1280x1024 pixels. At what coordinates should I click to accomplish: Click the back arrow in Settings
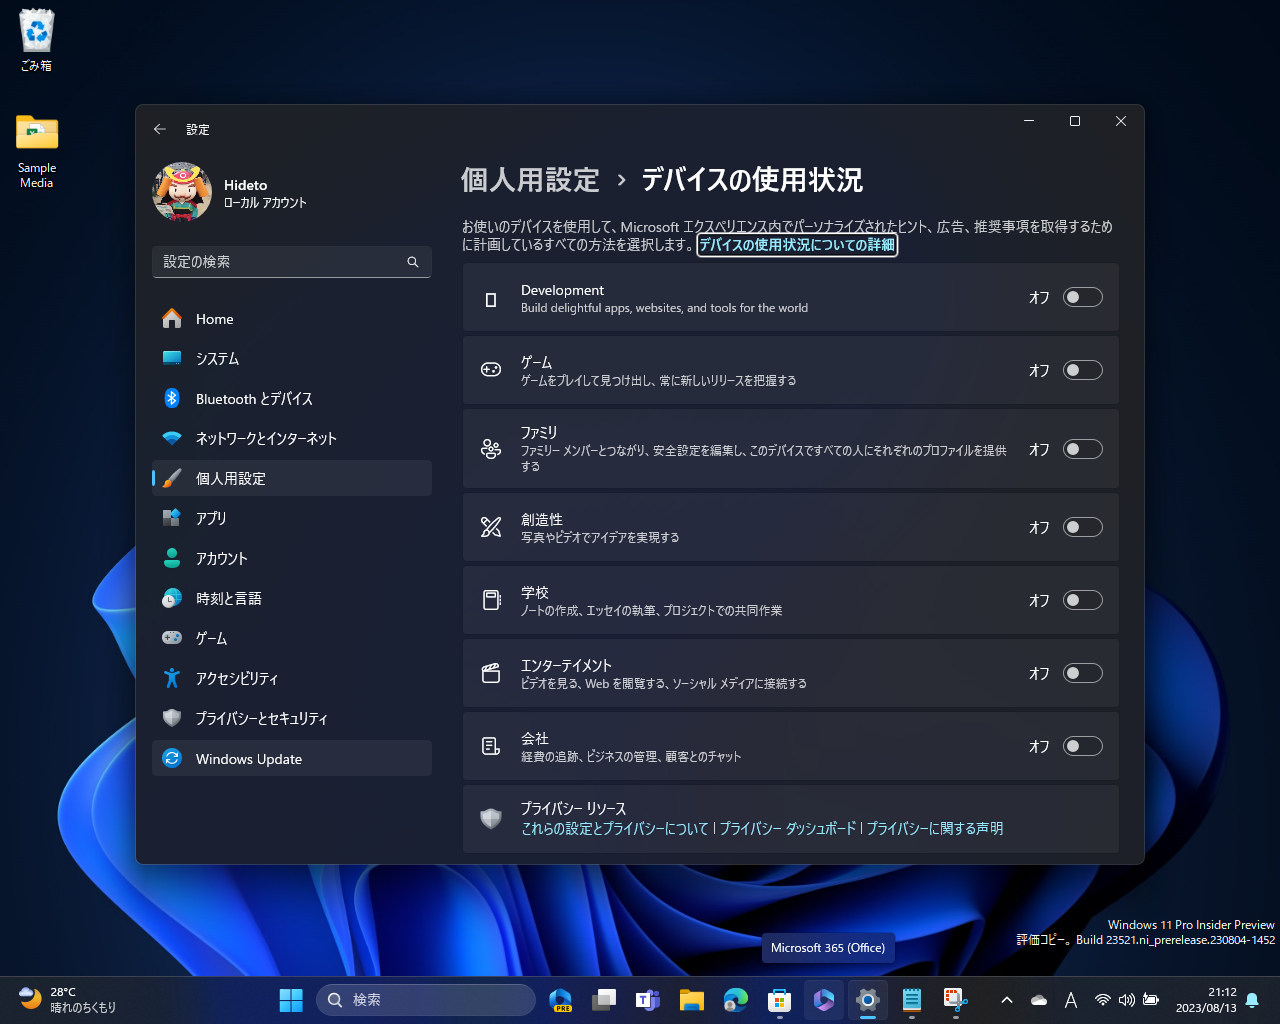[159, 129]
